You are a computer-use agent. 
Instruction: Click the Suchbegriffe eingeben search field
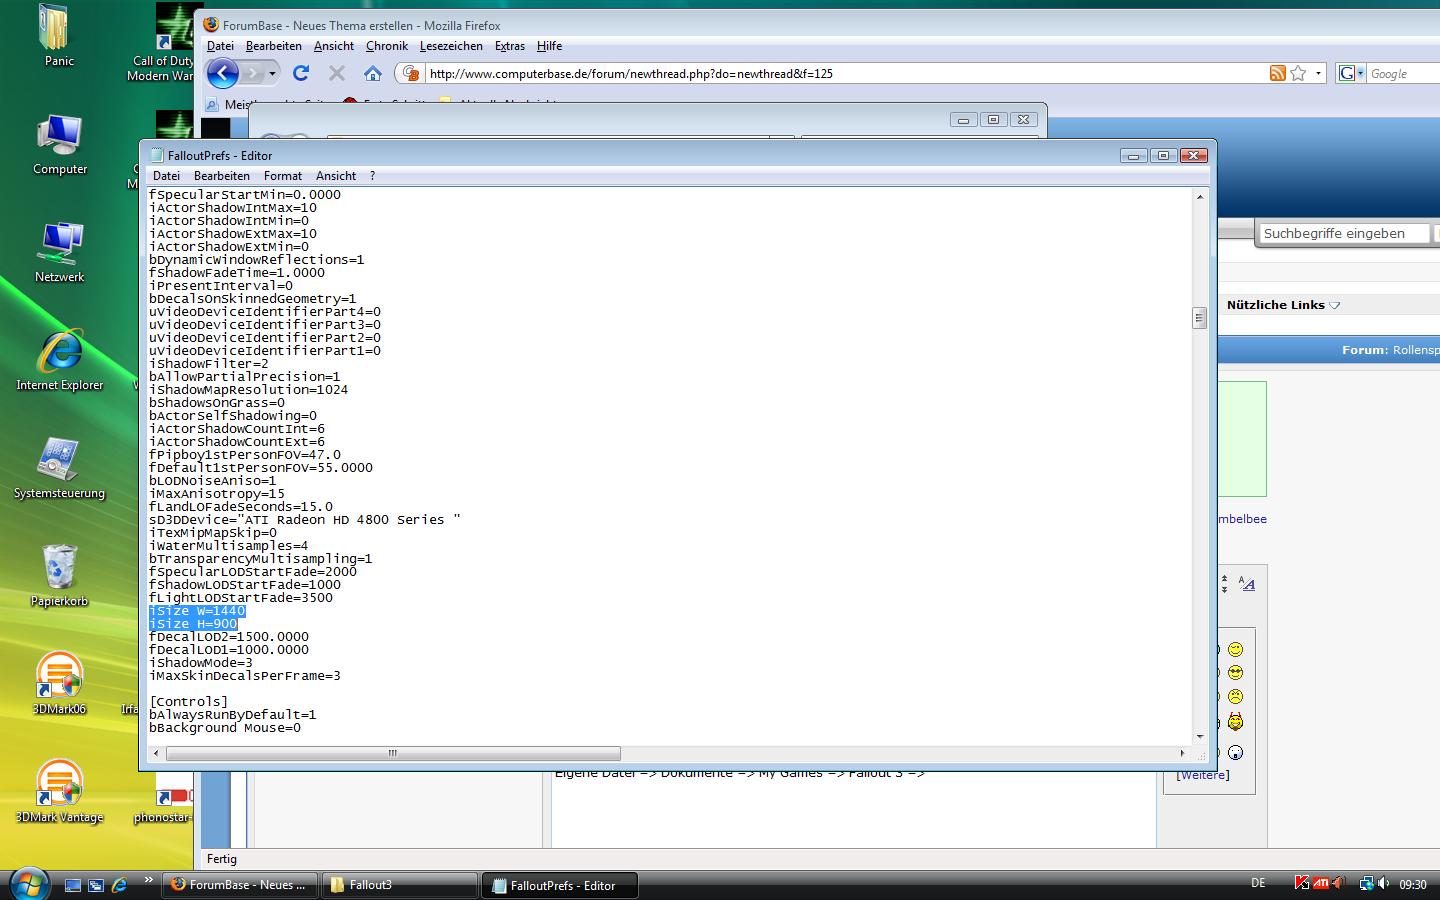pos(1344,233)
